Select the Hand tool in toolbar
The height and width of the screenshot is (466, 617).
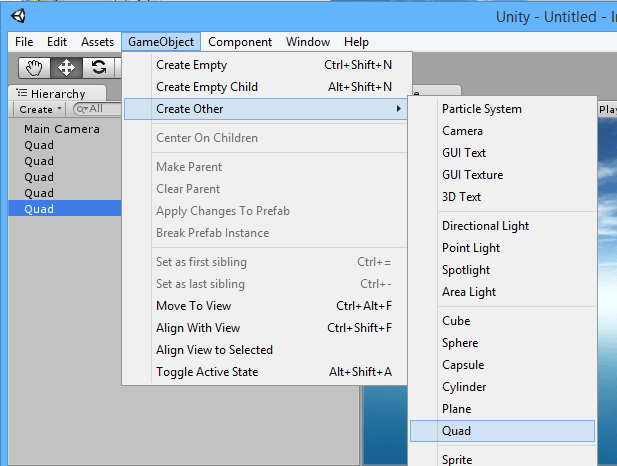coord(35,68)
